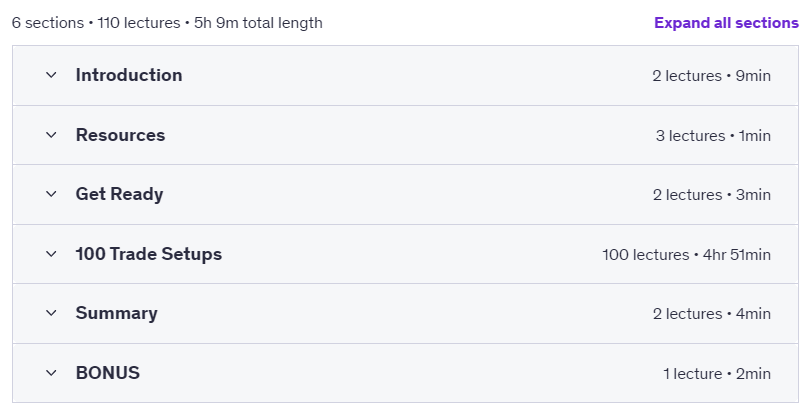Viewport: 808px width, 417px height.
Task: Click the '3 lectures • 1min' Resources label
Action: tap(713, 136)
